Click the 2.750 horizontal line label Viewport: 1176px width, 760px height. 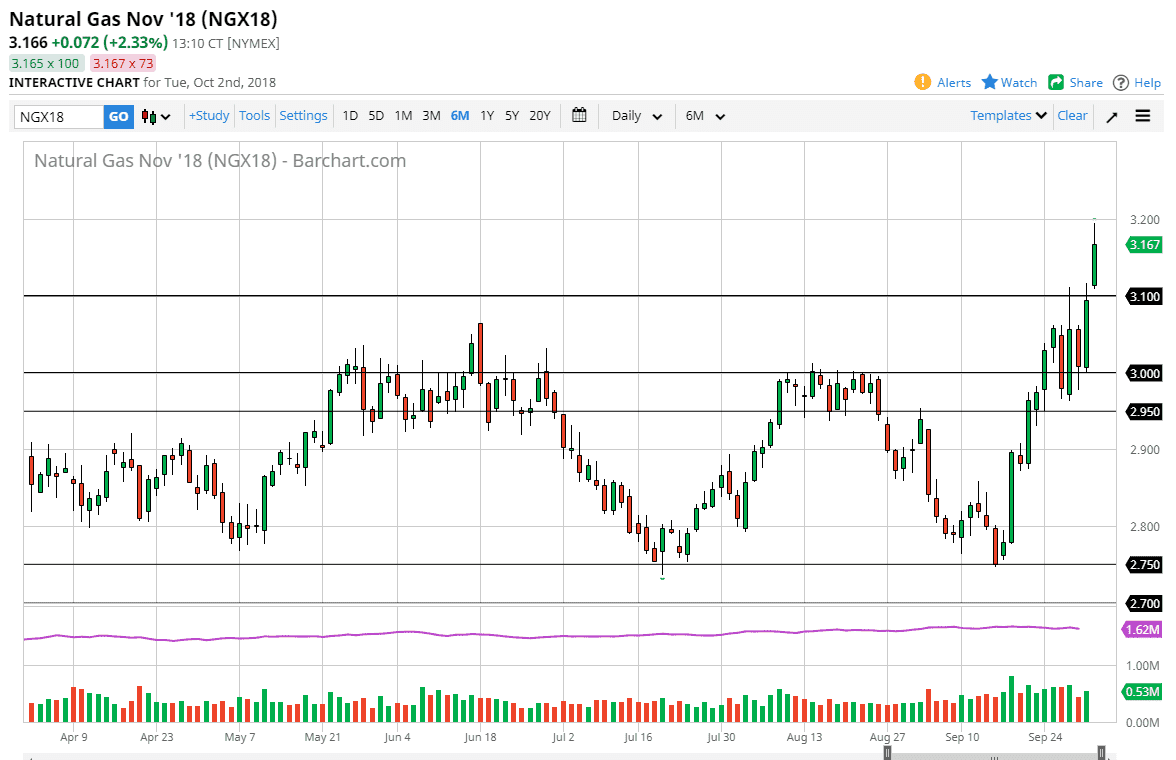tap(1144, 565)
